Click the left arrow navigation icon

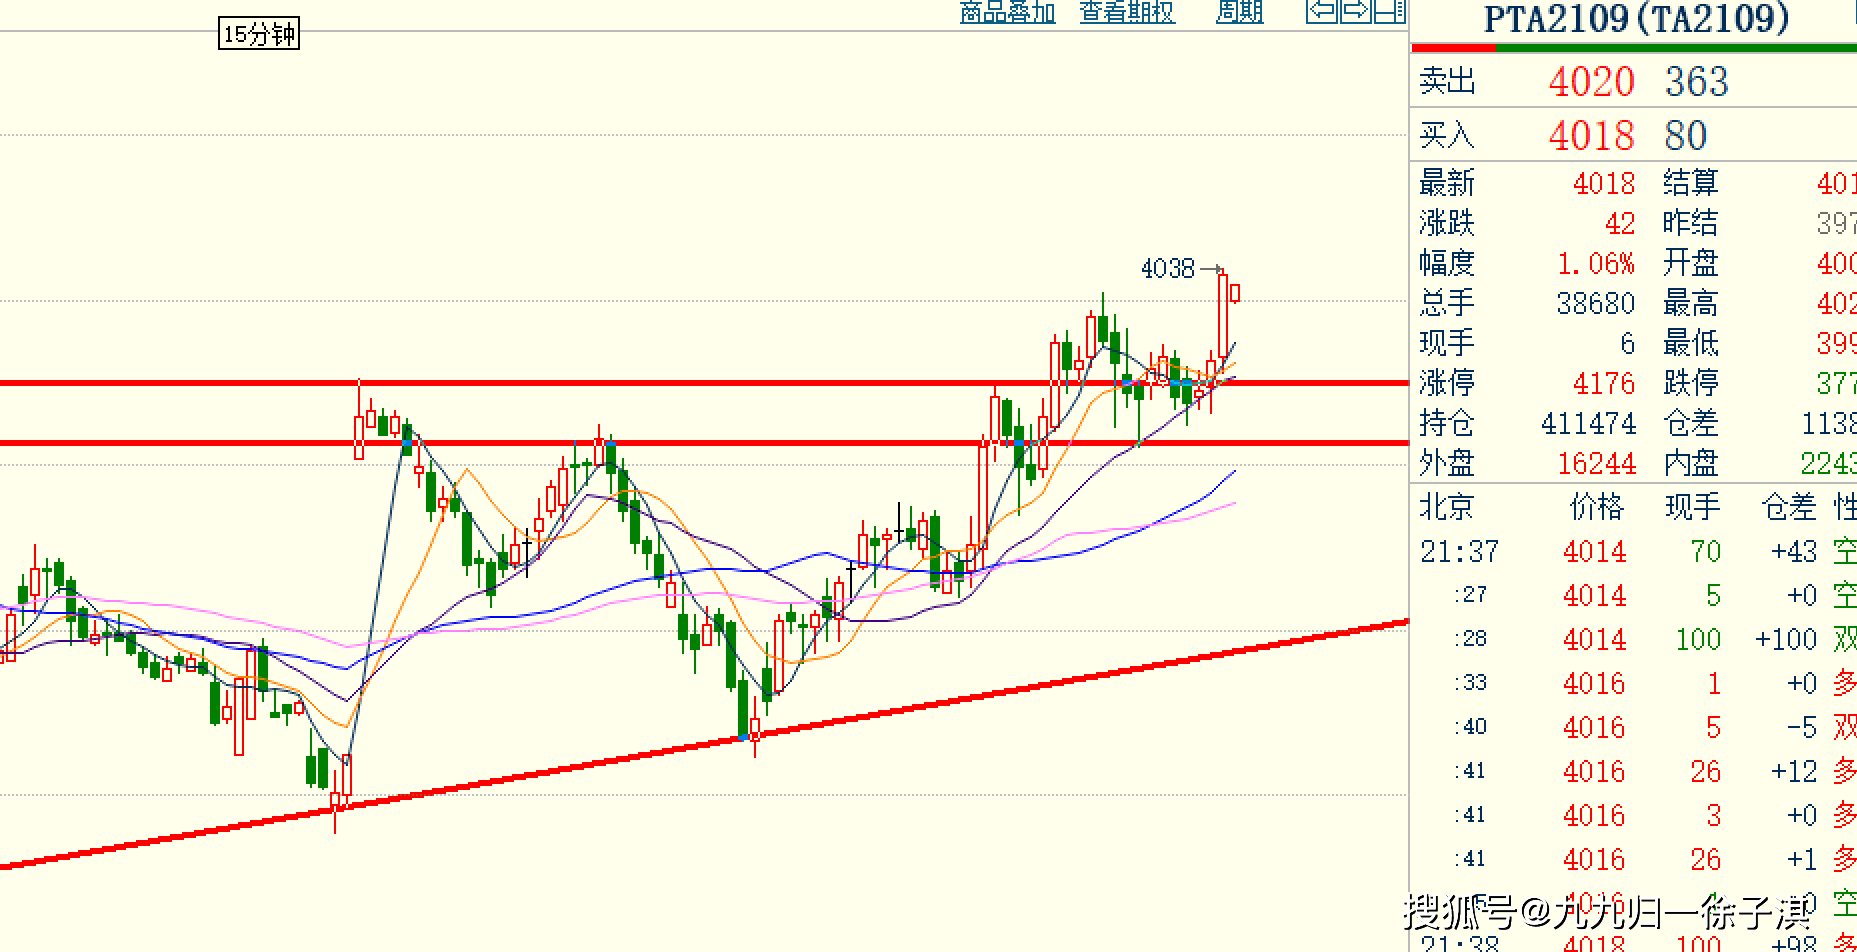click(1322, 11)
